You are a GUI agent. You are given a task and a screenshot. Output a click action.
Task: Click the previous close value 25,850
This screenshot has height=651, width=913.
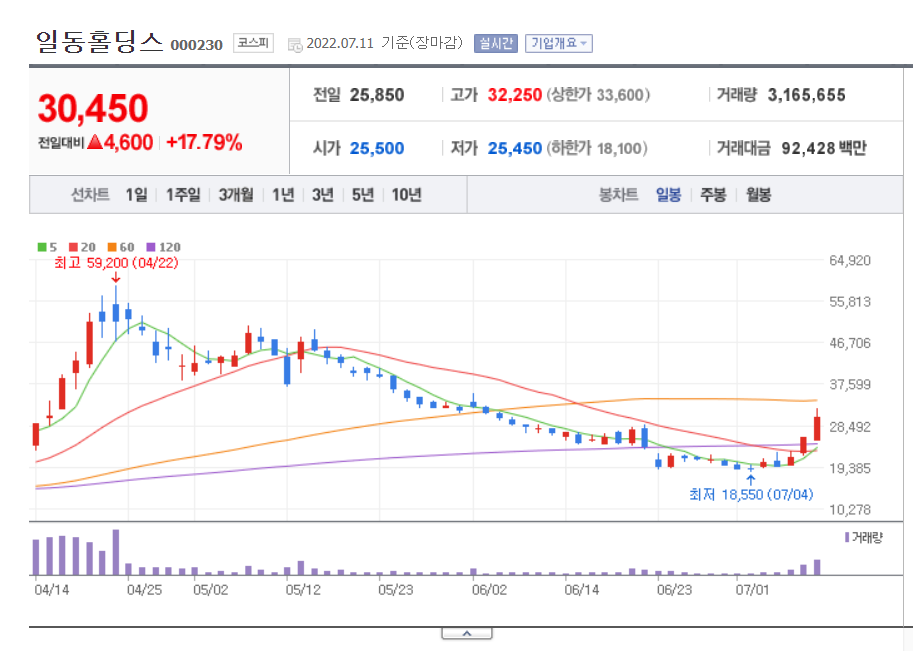(x=377, y=95)
